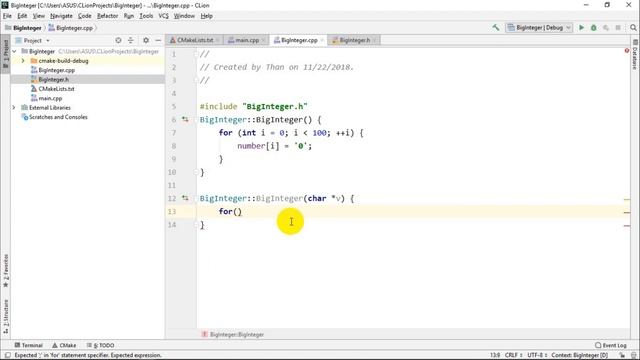
Task: Open the run configuration dropdown
Action: point(539,28)
